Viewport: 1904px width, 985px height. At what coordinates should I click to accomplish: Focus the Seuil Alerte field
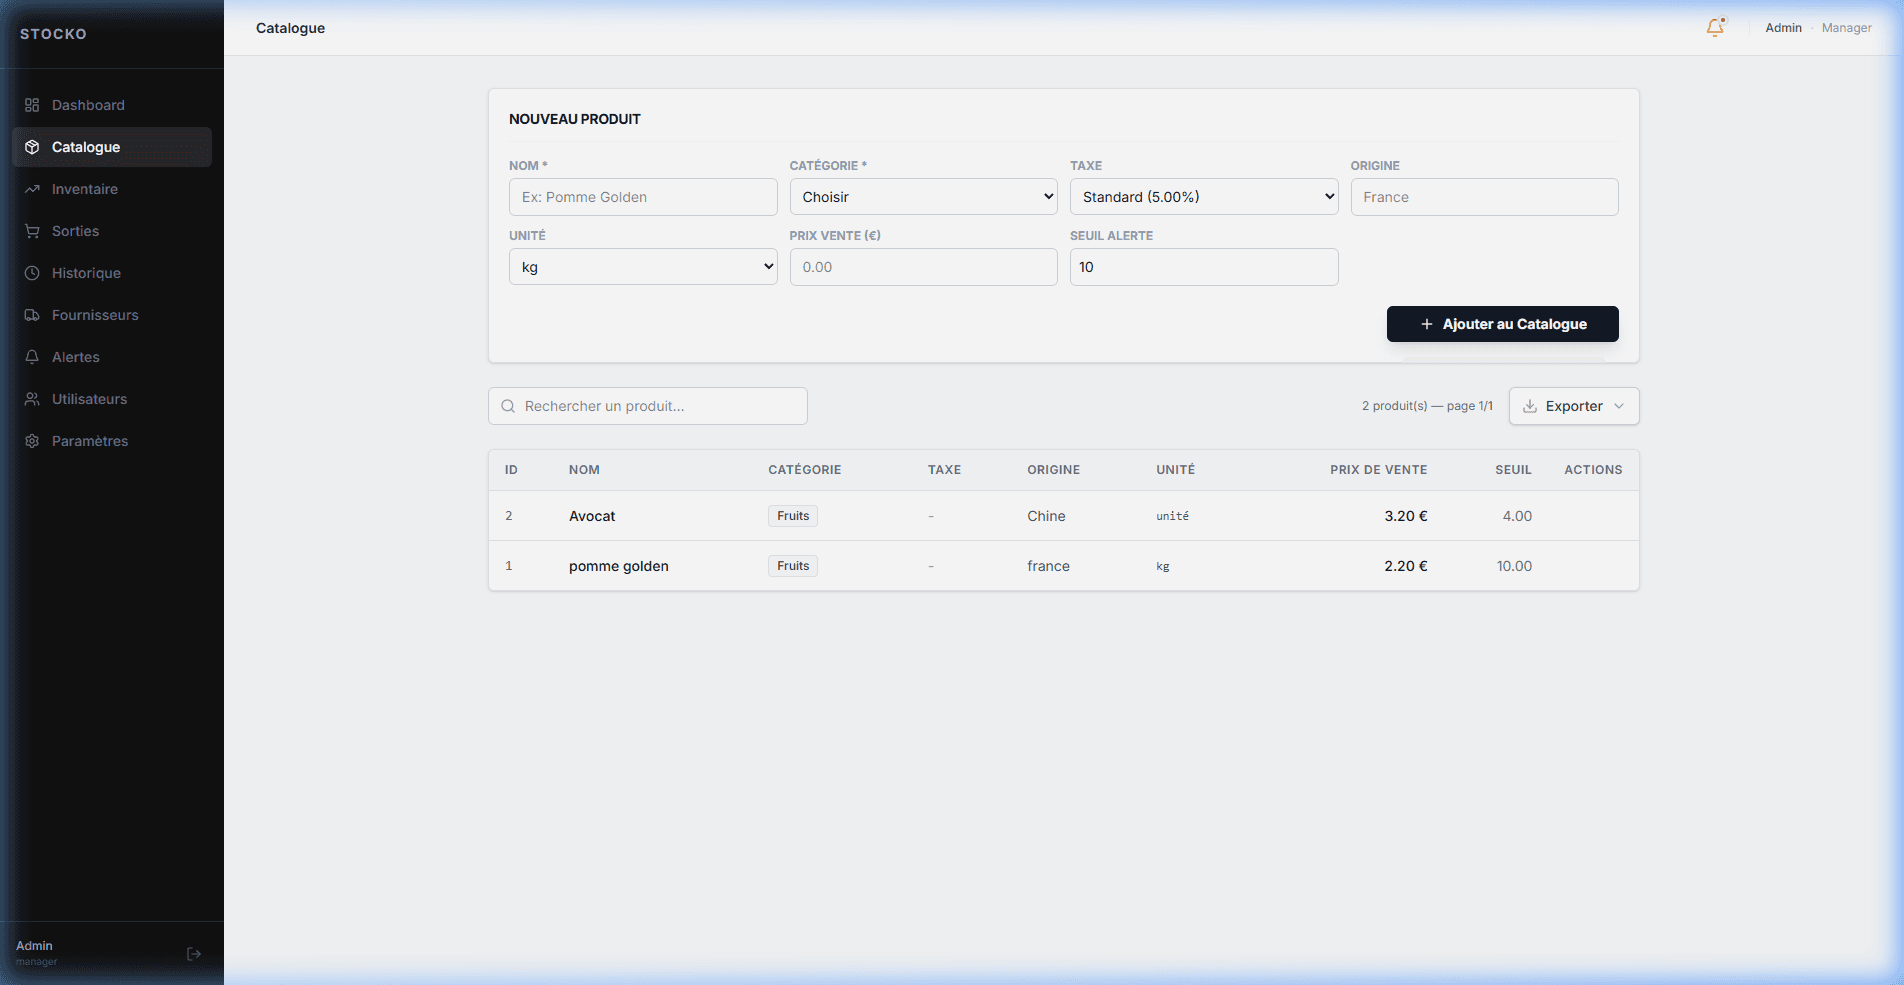(x=1204, y=267)
